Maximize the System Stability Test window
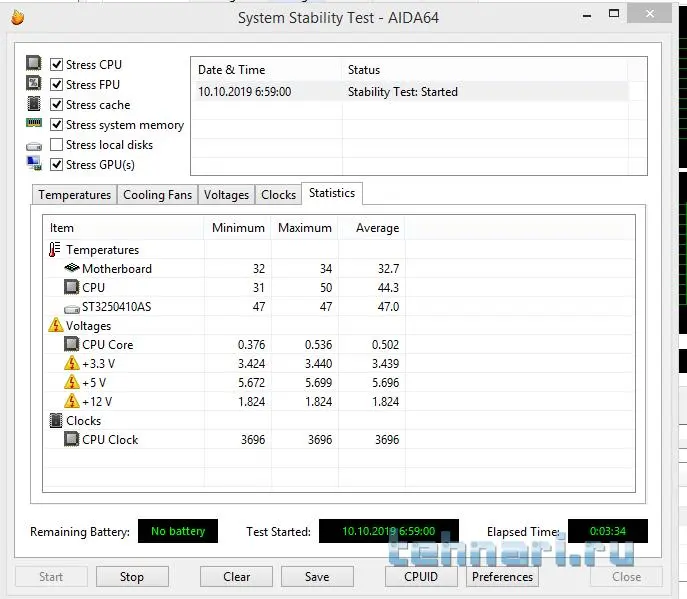The height and width of the screenshot is (599, 687). click(614, 14)
